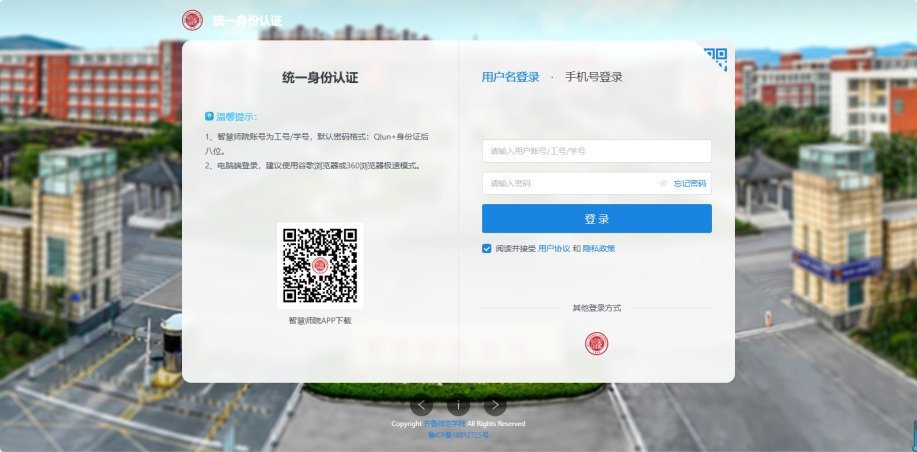Click the previous background arrow
Screen dimensions: 917x452
point(422,405)
